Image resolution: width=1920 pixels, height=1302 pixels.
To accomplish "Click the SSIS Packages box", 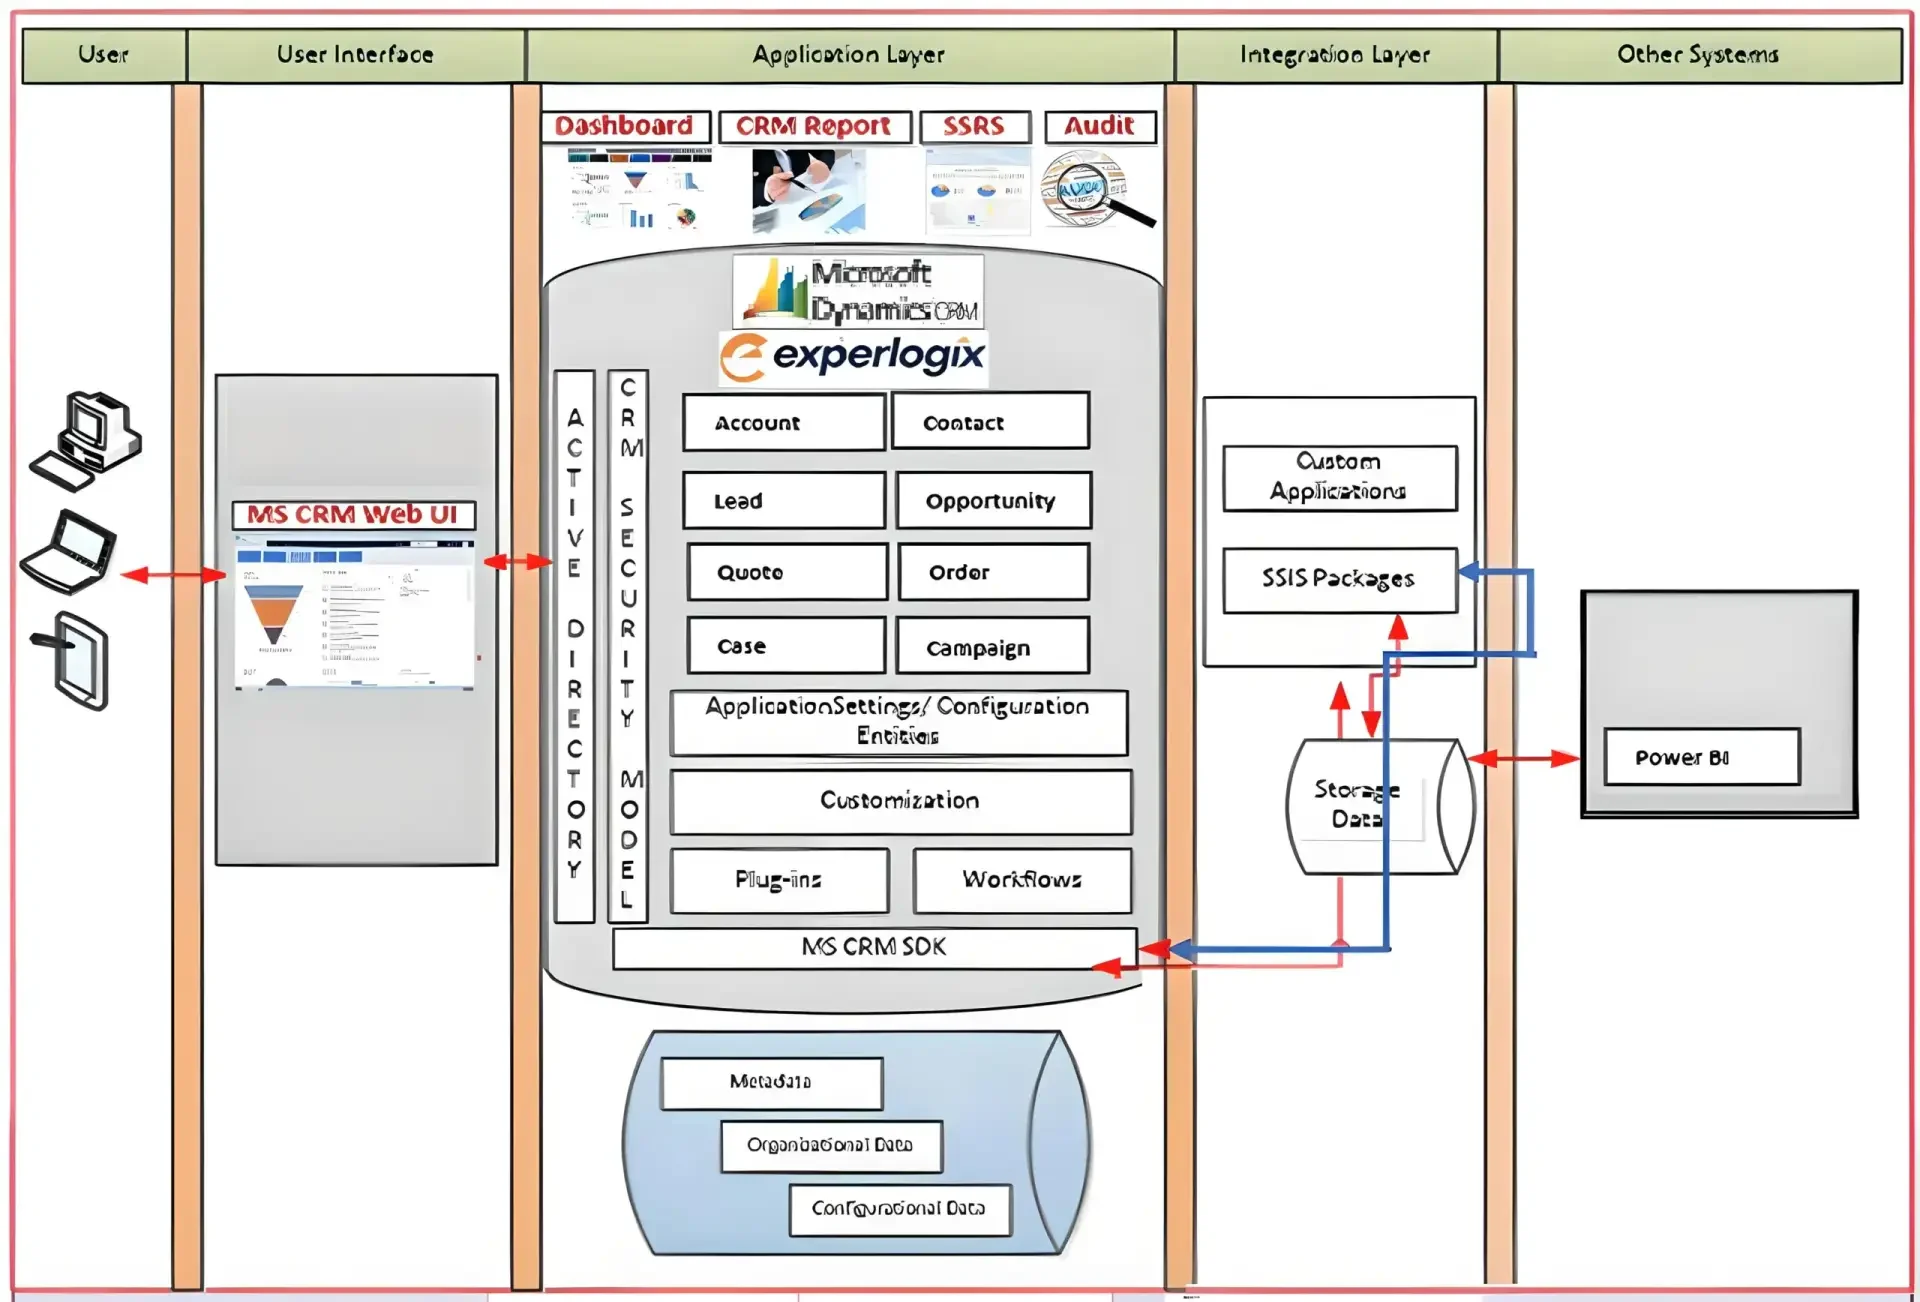I will [1340, 580].
